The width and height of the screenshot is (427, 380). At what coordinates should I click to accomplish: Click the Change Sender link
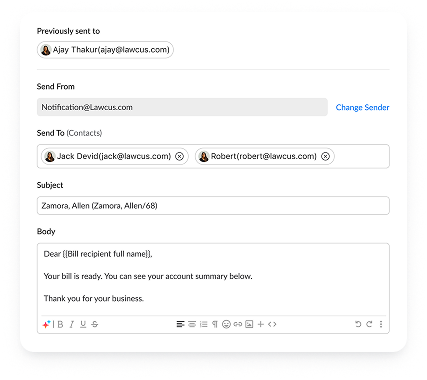coord(362,107)
